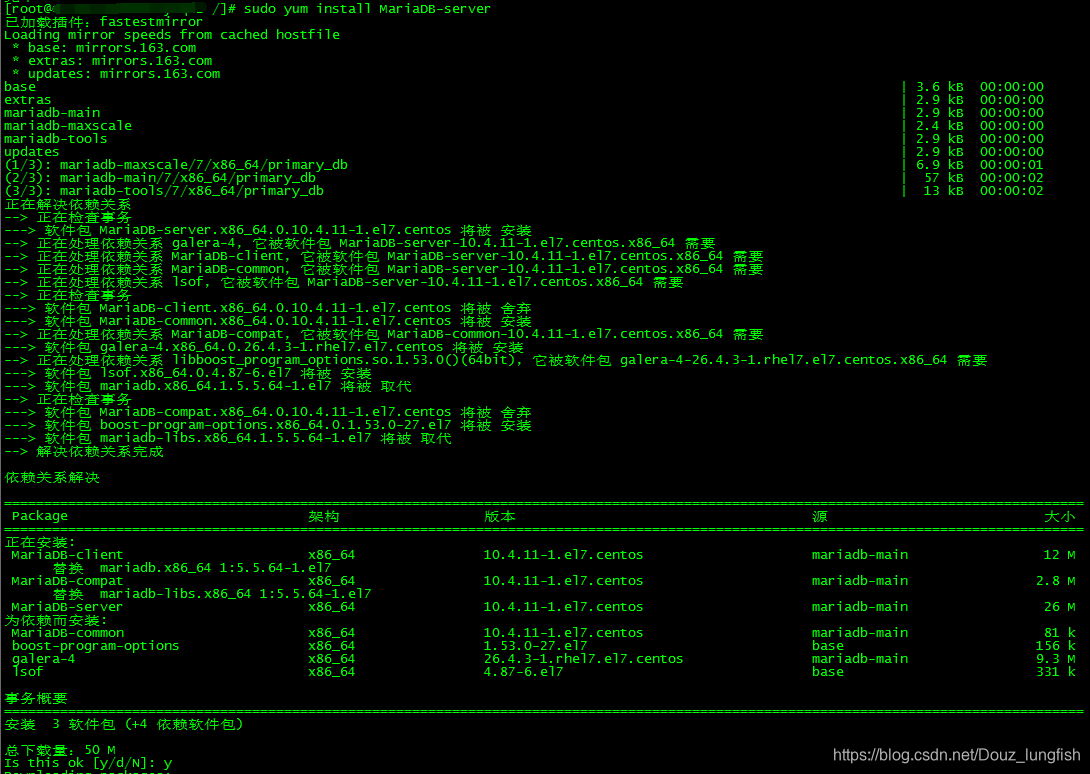Click 'MariaDB-compat' in the package table
The height and width of the screenshot is (774, 1090).
coord(67,581)
